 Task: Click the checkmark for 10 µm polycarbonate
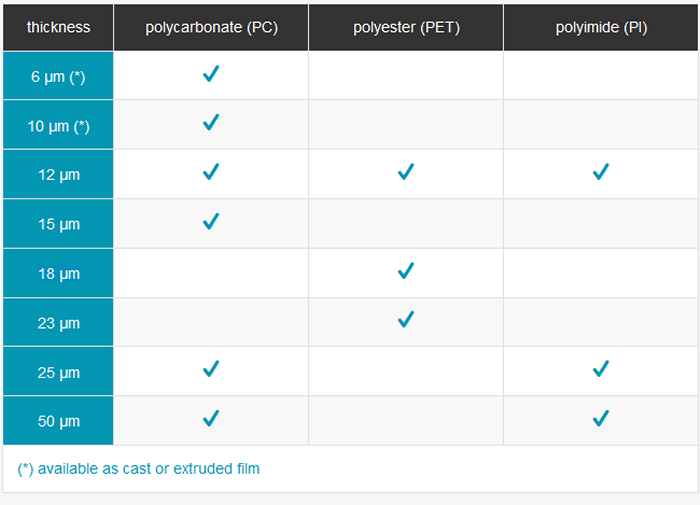point(210,123)
